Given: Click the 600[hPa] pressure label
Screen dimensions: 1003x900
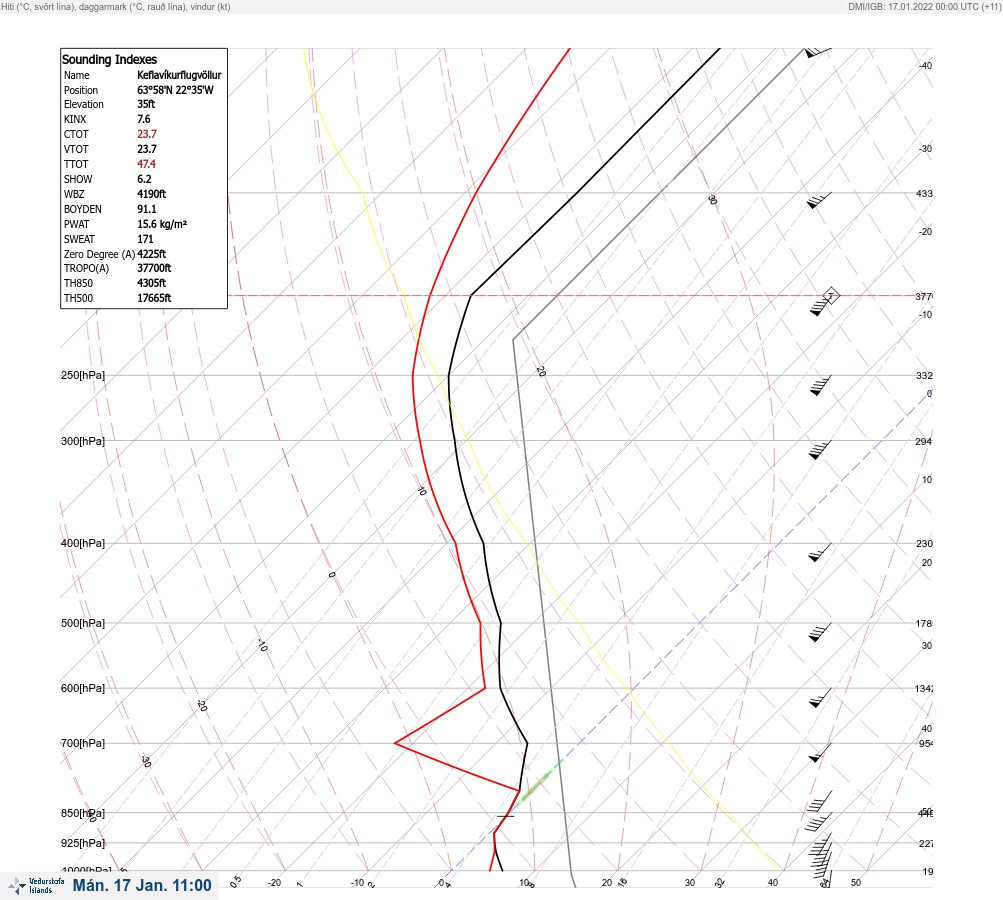Looking at the screenshot, I should click(83, 688).
